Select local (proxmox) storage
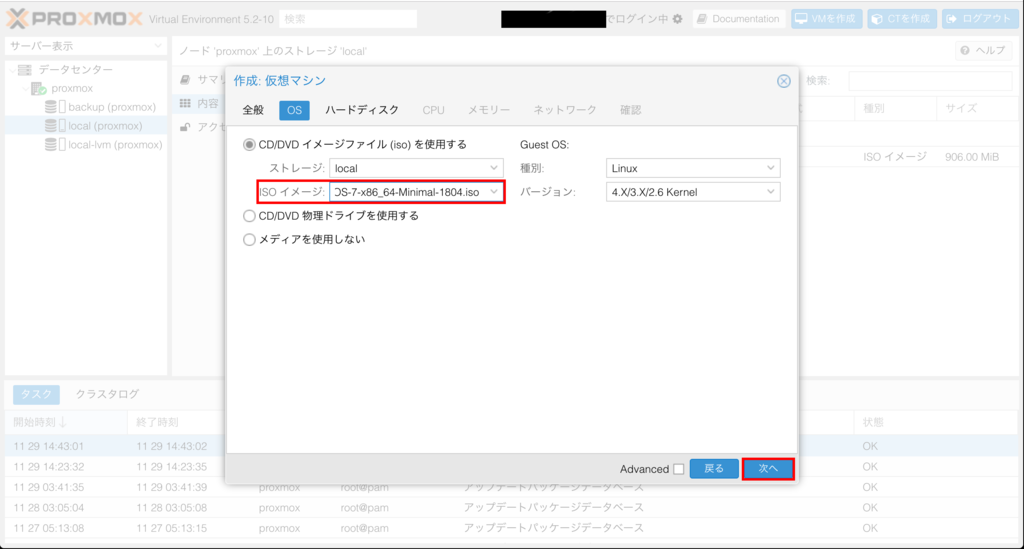This screenshot has height=549, width=1024. (x=104, y=126)
